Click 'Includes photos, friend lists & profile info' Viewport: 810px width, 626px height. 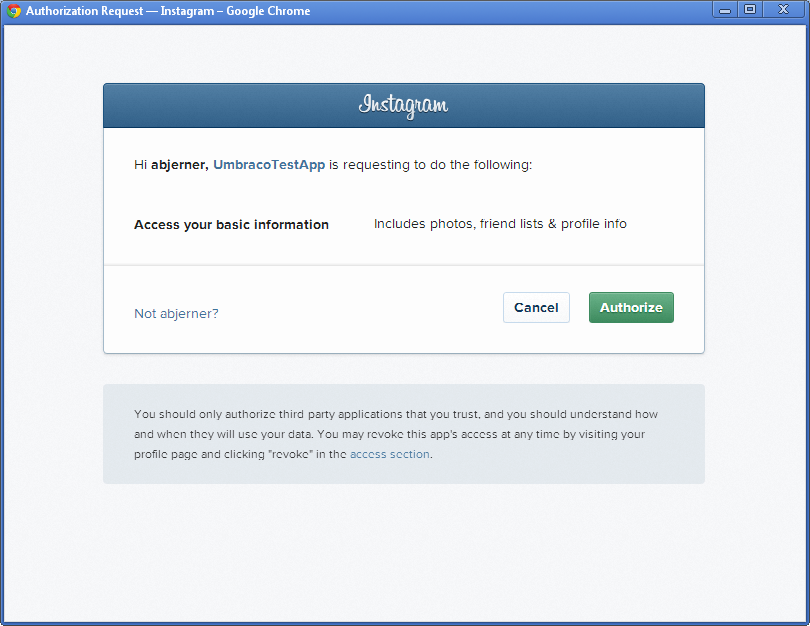click(500, 224)
